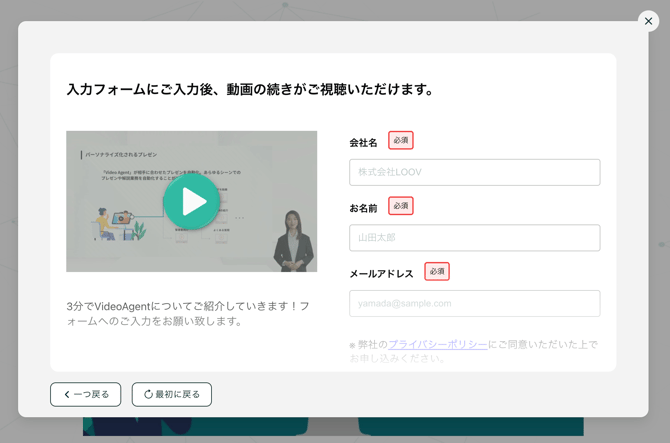The image size is (670, 443).
Task: Close the modal with the X button
Action: [648, 21]
